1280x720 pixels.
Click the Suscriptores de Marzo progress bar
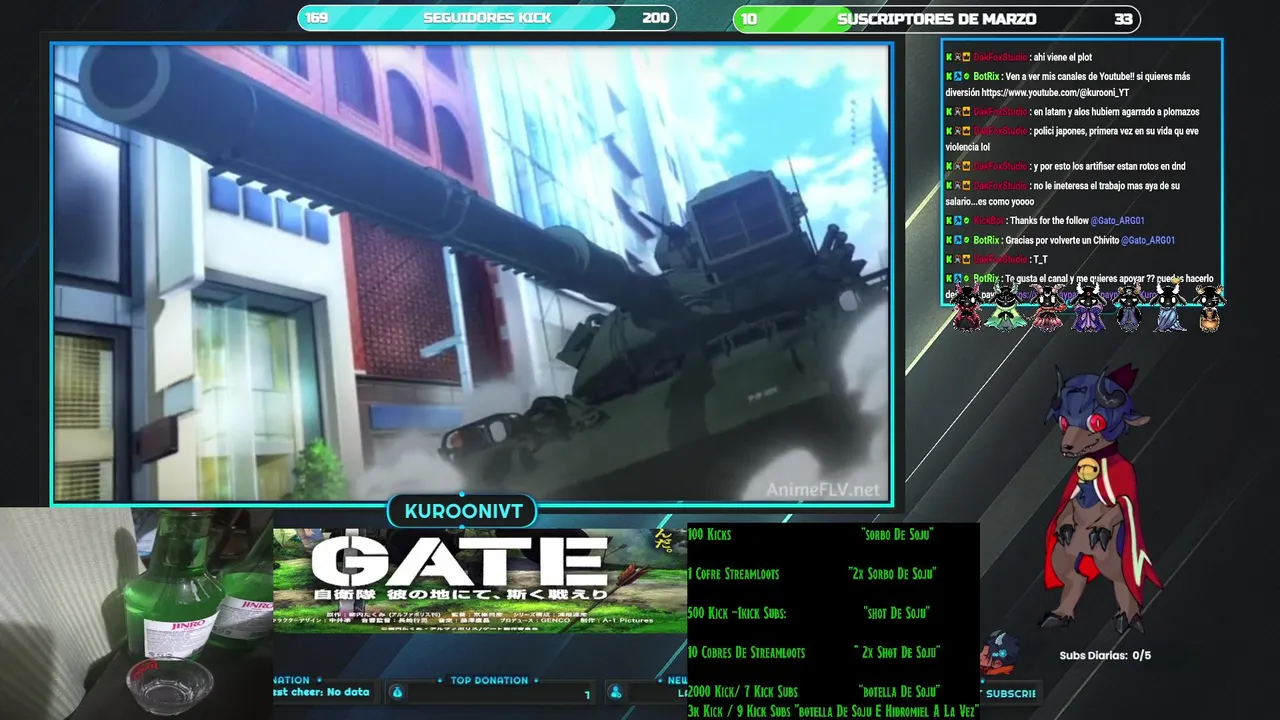point(937,18)
